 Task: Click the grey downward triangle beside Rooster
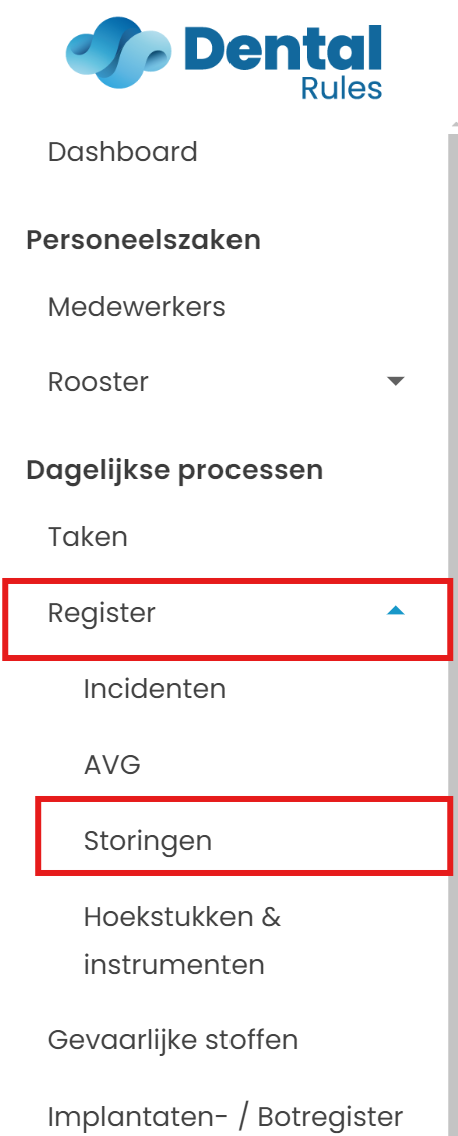[395, 381]
